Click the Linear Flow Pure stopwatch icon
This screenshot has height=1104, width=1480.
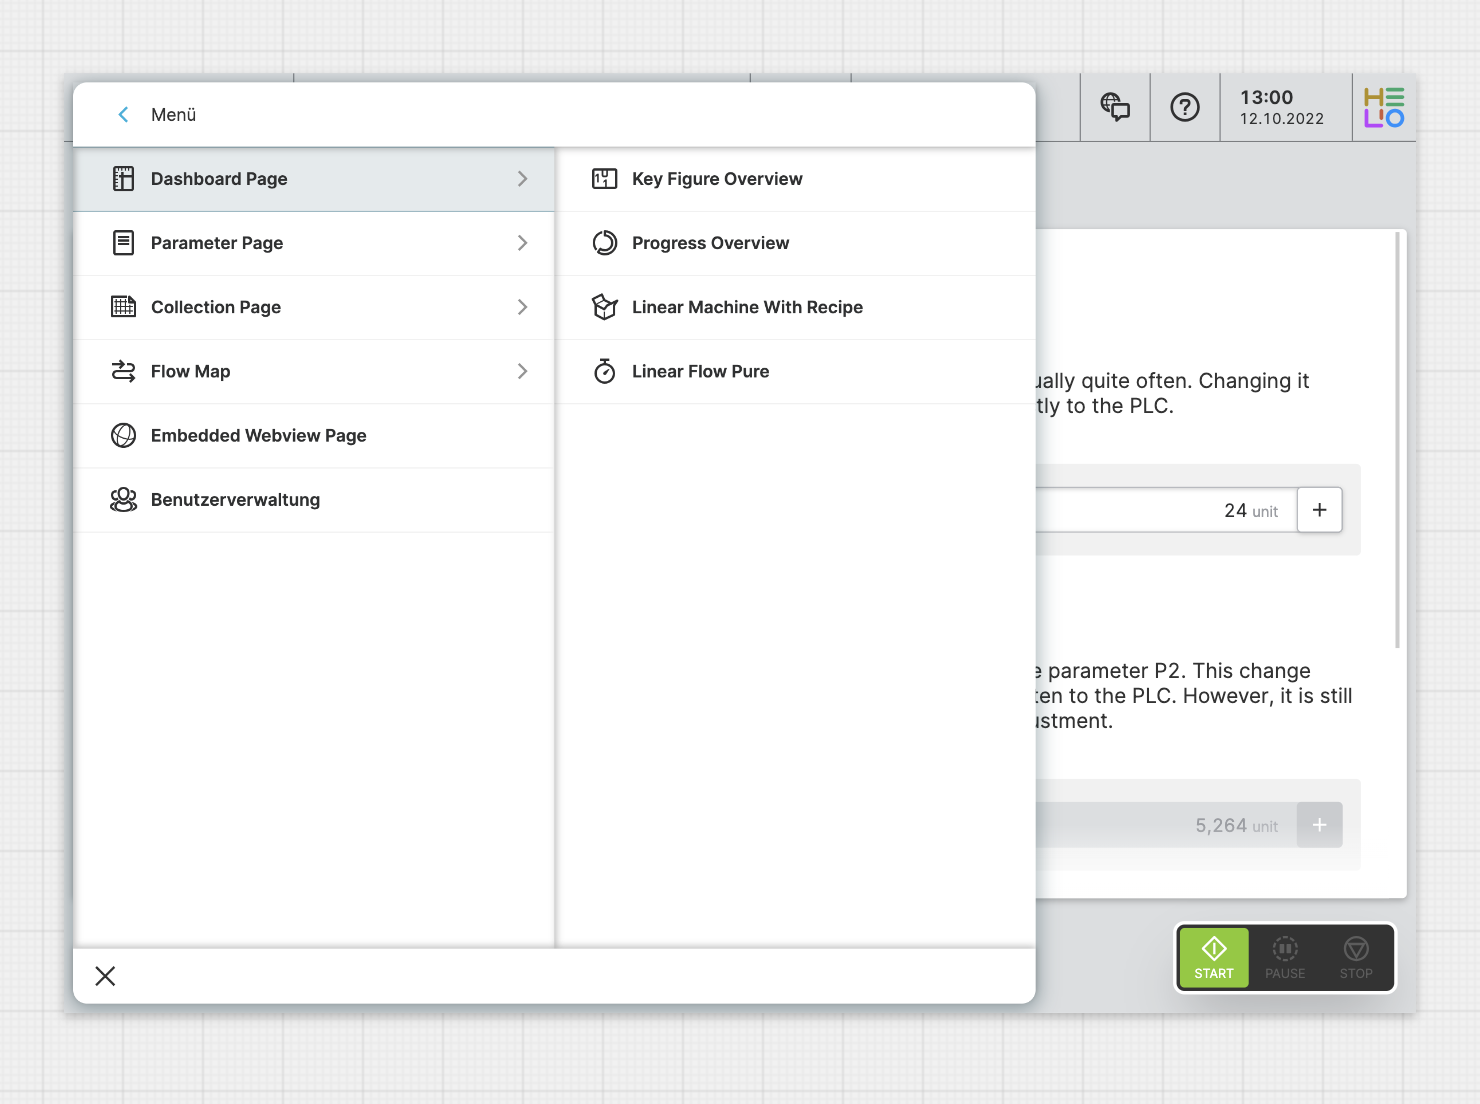click(604, 371)
